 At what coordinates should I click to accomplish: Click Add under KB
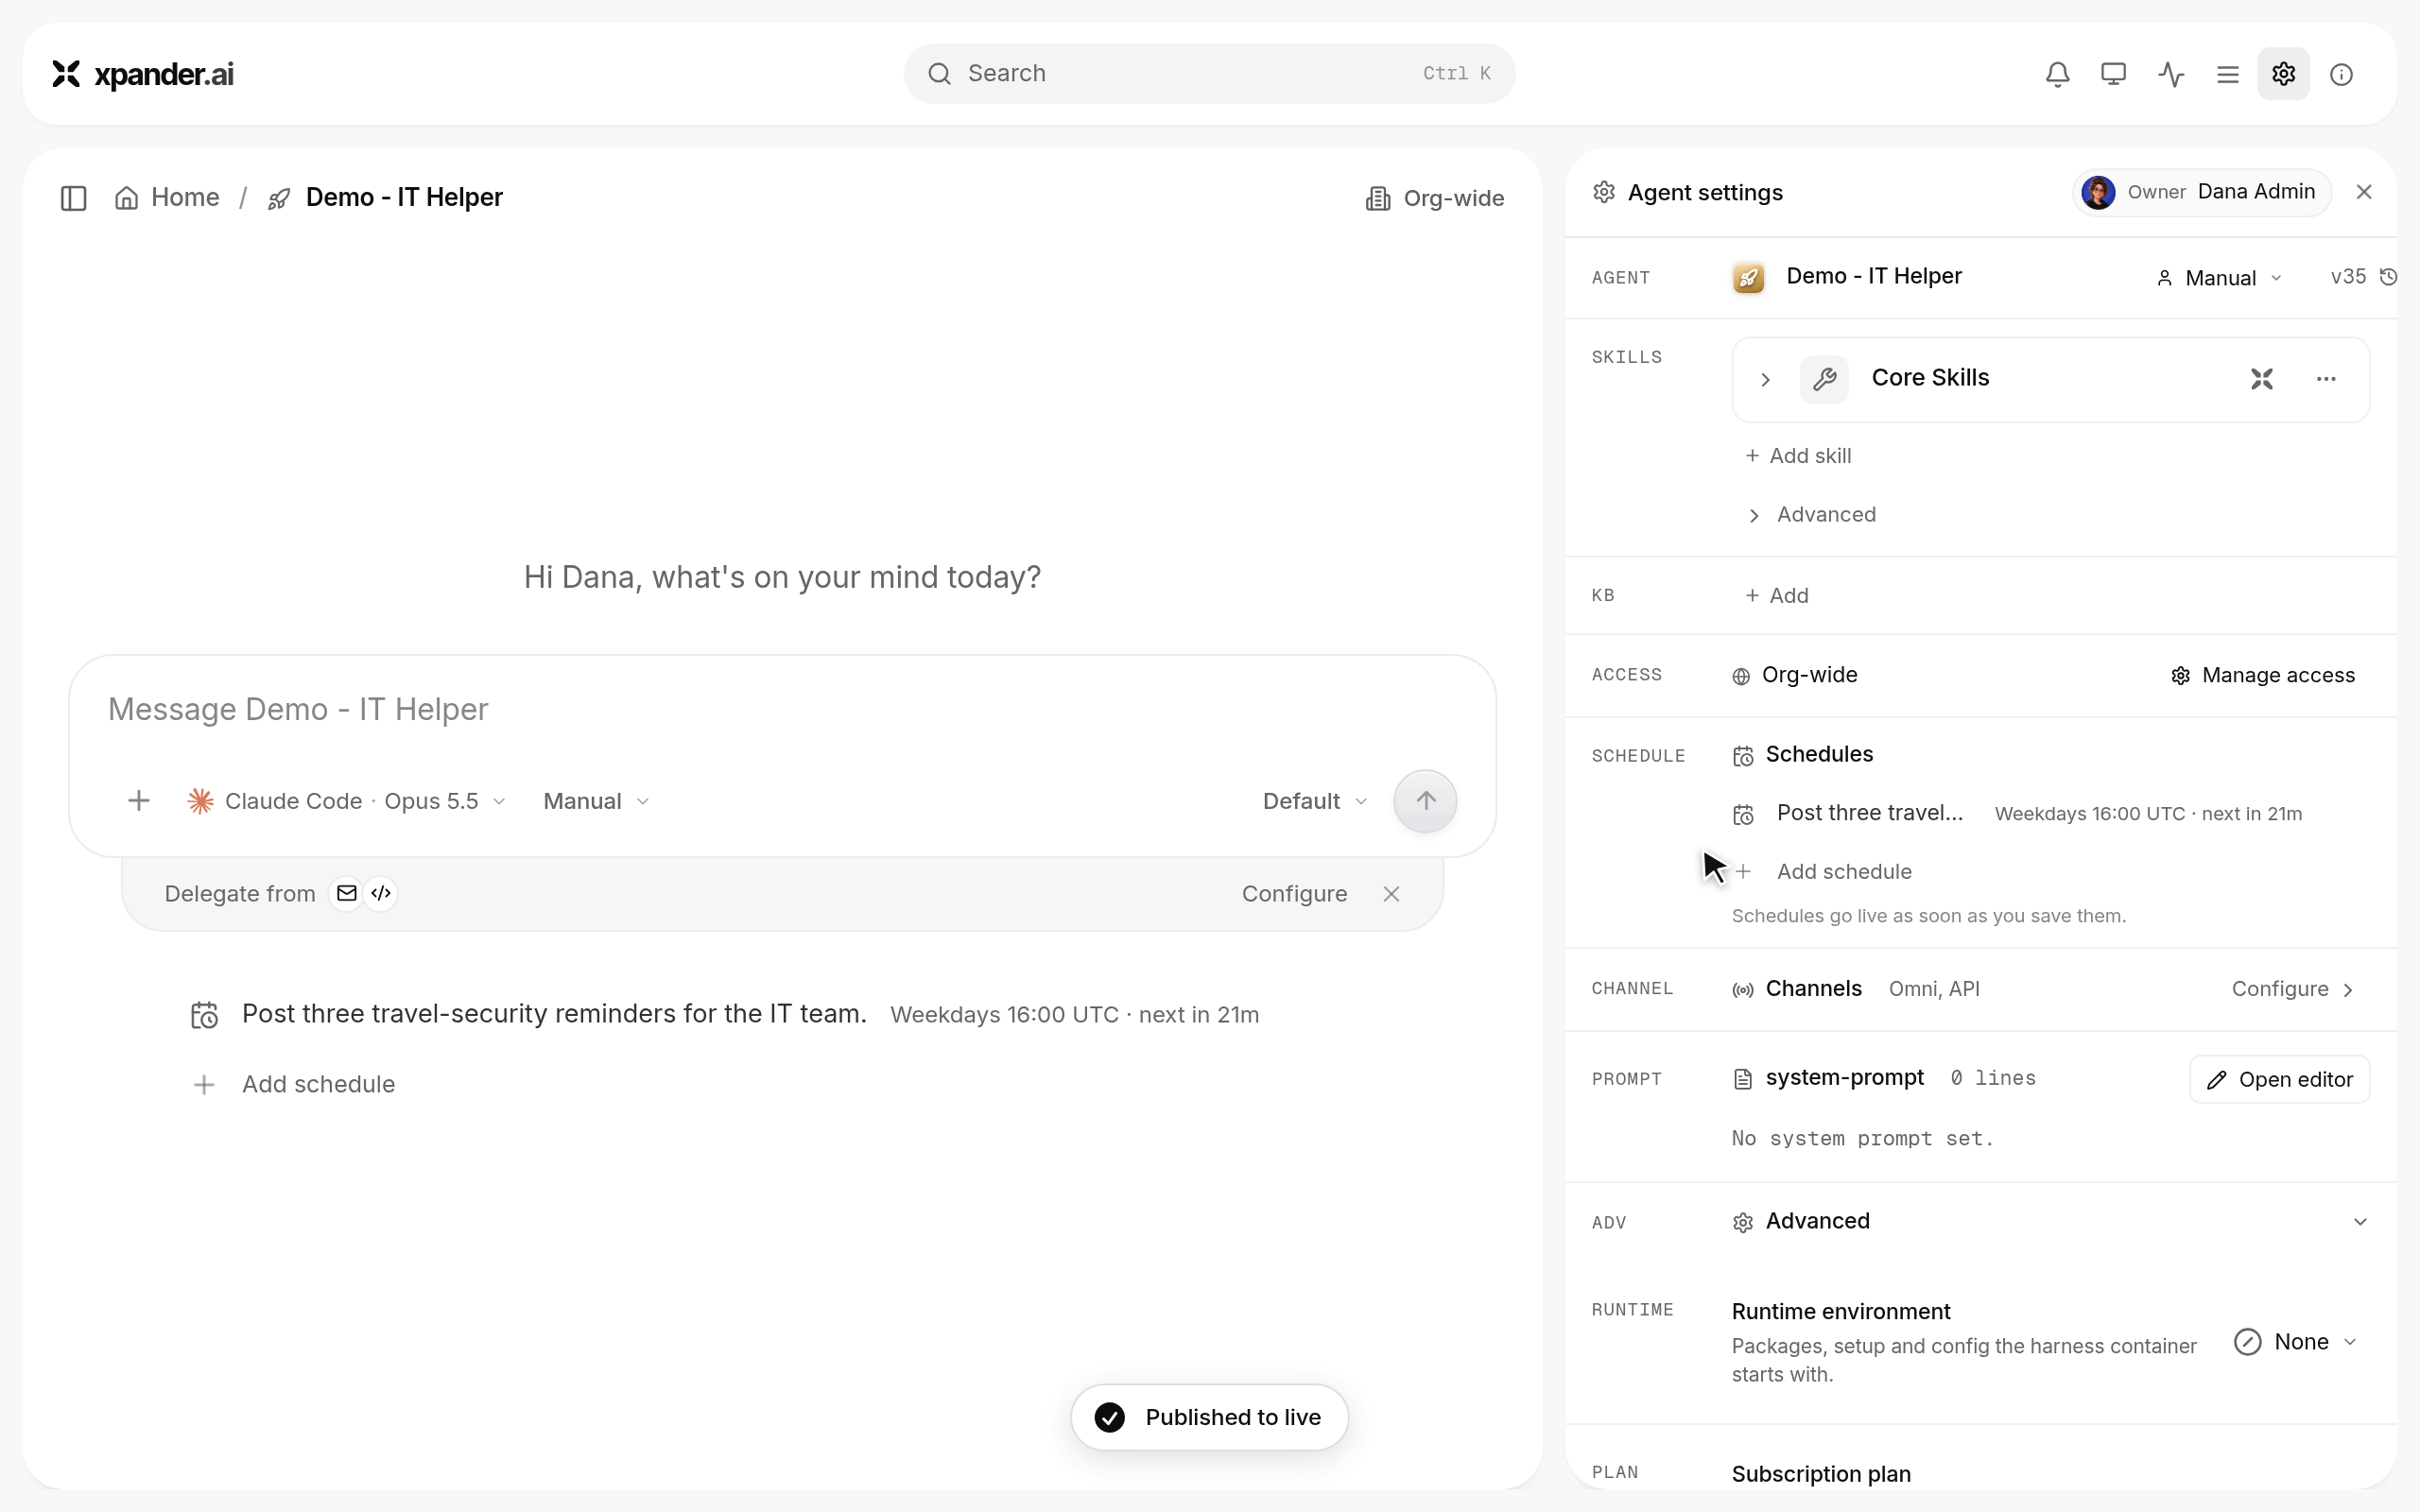click(1777, 596)
